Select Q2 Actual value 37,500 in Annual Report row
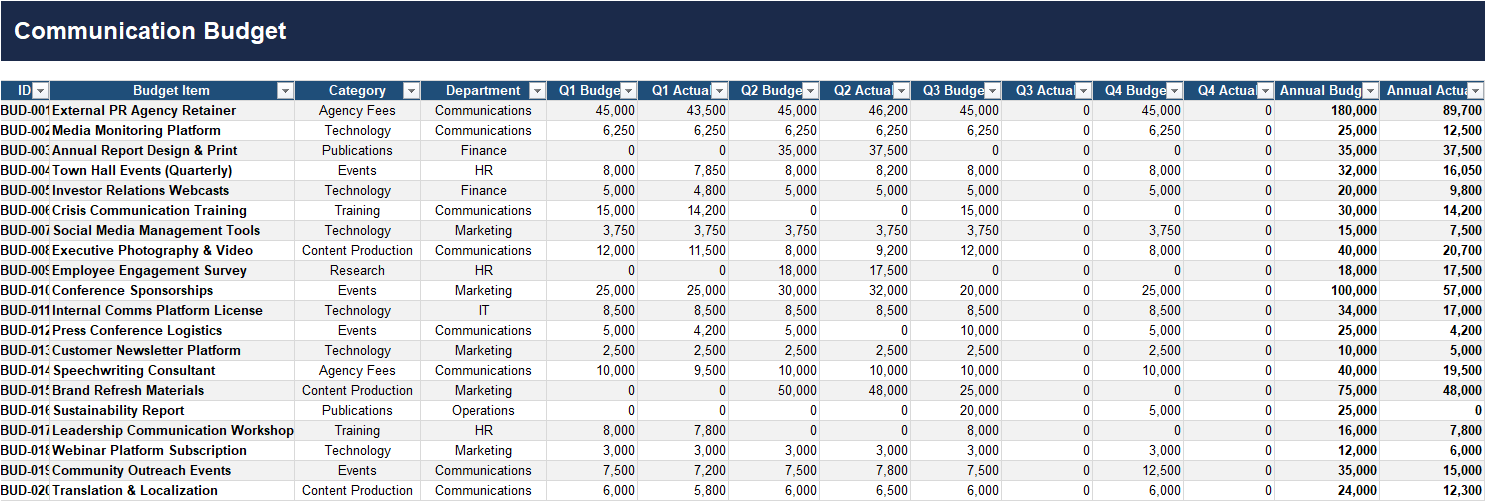Image resolution: width=1485 pixels, height=501 pixels. pos(865,151)
